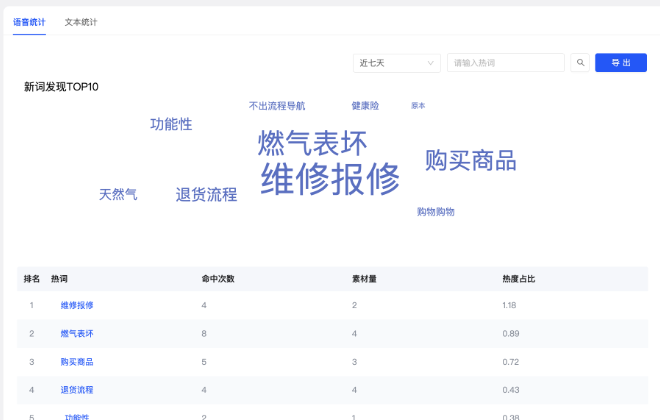Click 购物购物 in the word cloud
The height and width of the screenshot is (420, 660).
tap(435, 212)
